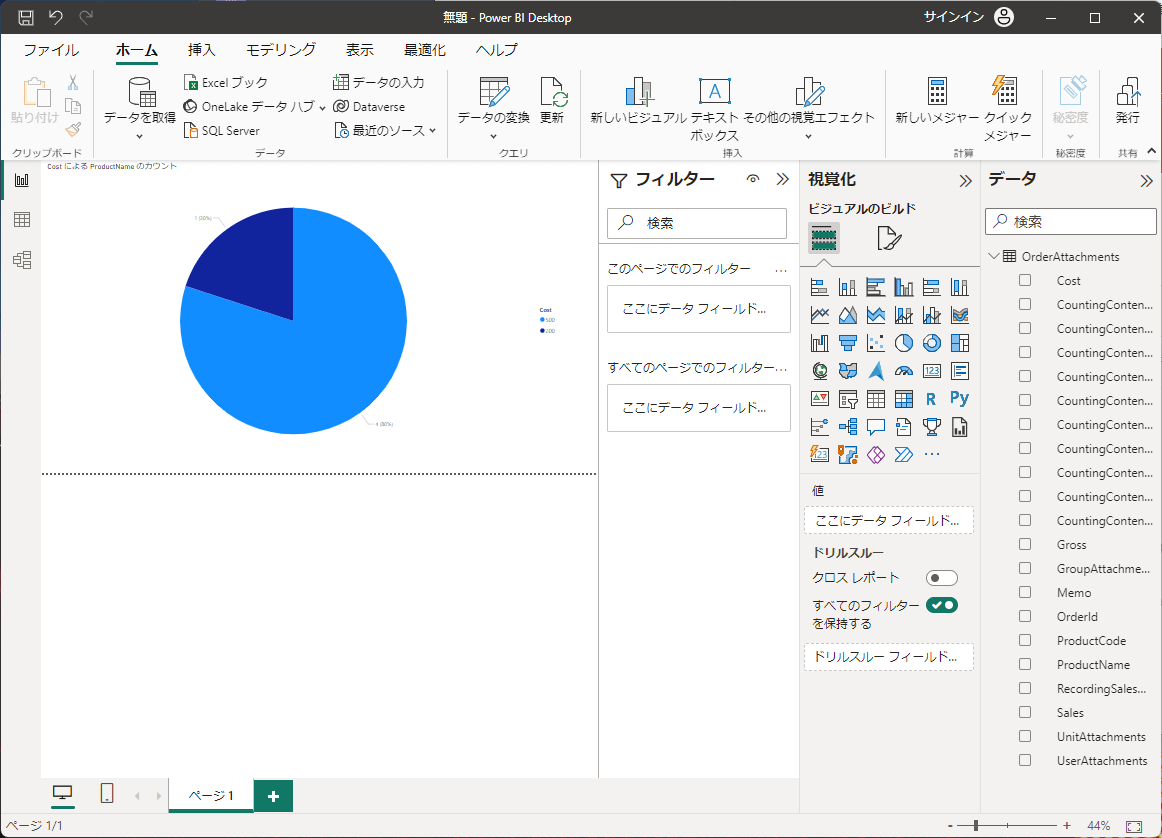Add a treemap visual
1162x838 pixels.
(960, 343)
